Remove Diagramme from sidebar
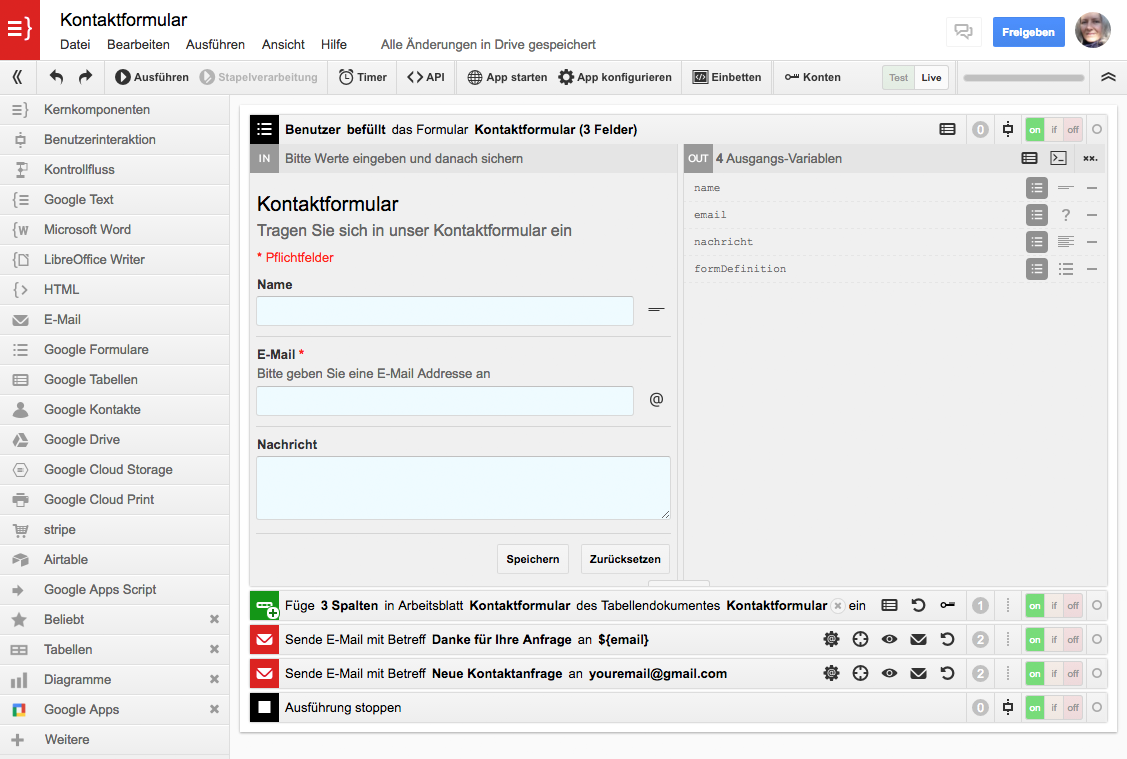 point(214,679)
